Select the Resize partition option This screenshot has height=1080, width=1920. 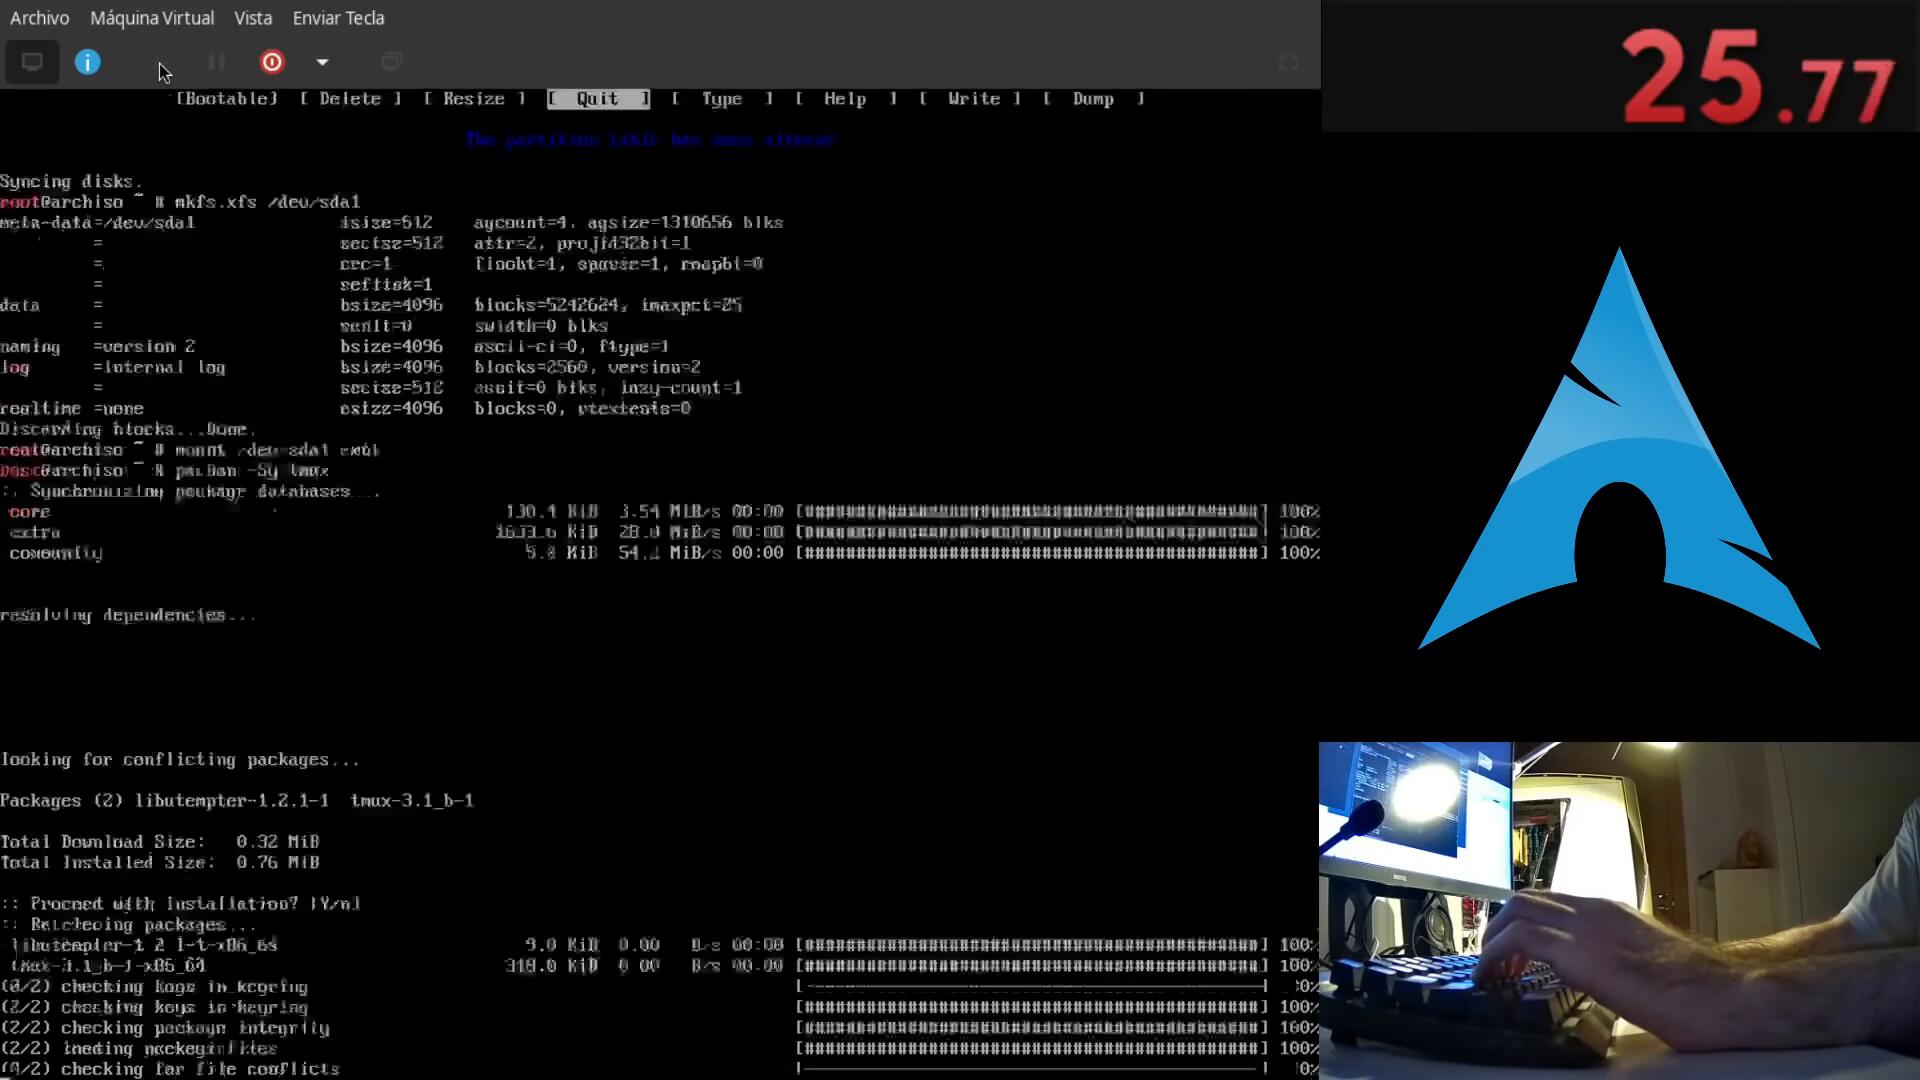(x=474, y=98)
